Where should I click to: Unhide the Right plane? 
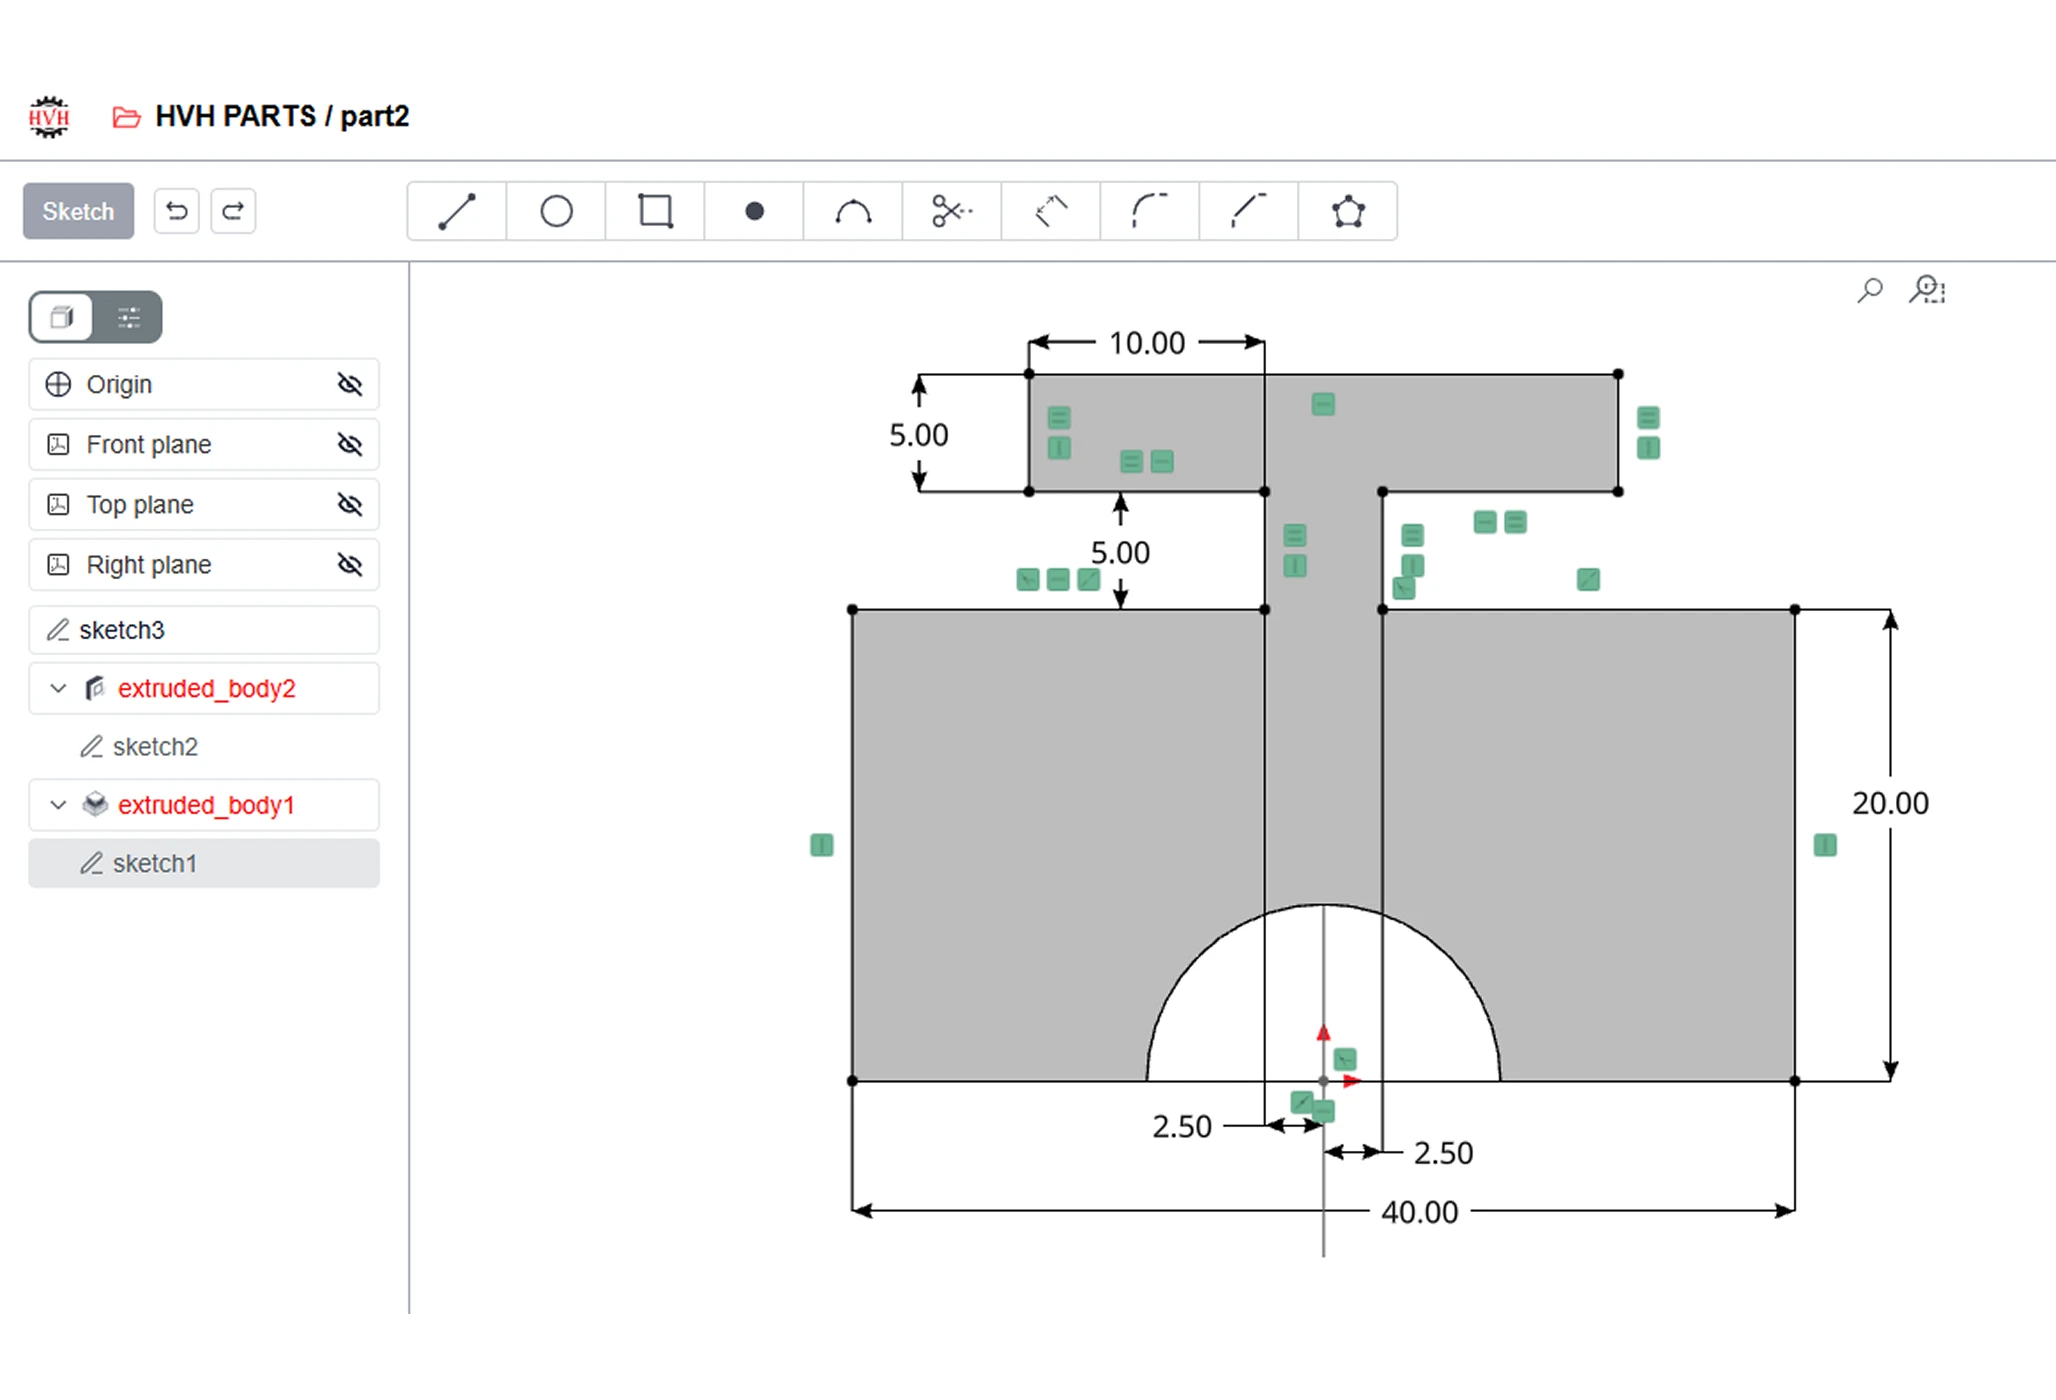pos(350,564)
